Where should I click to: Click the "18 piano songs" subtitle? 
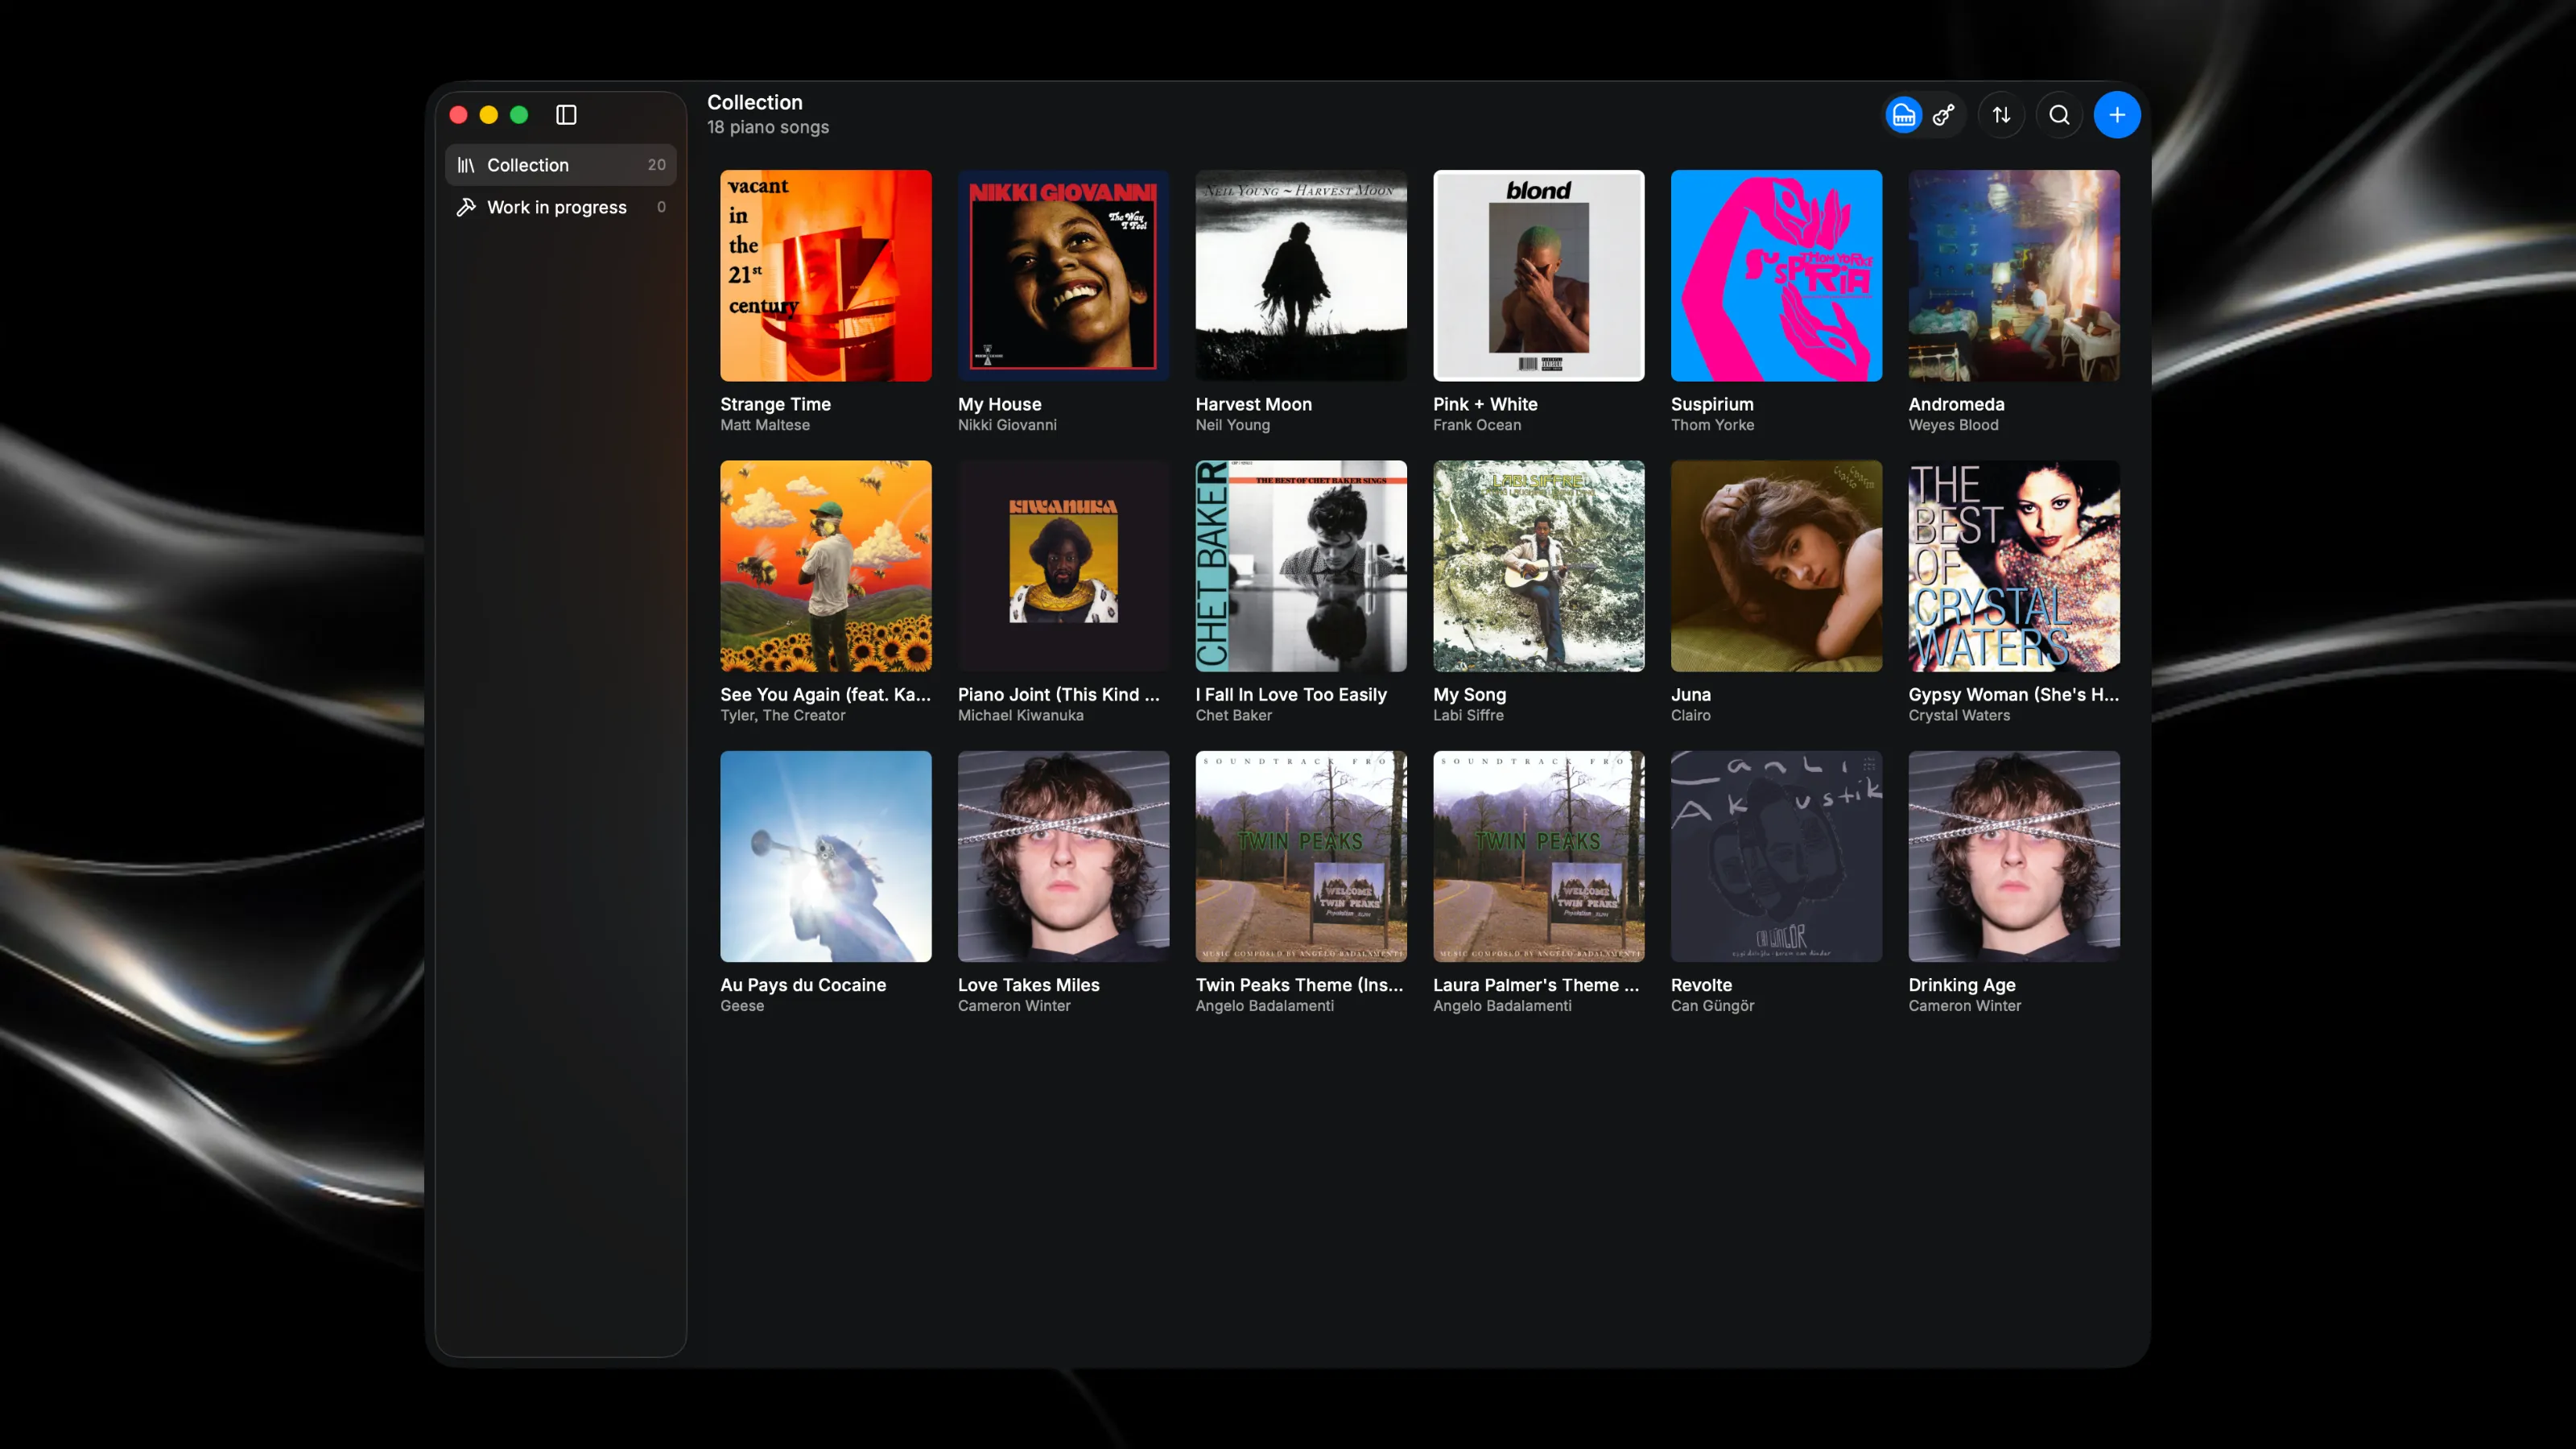click(x=767, y=127)
